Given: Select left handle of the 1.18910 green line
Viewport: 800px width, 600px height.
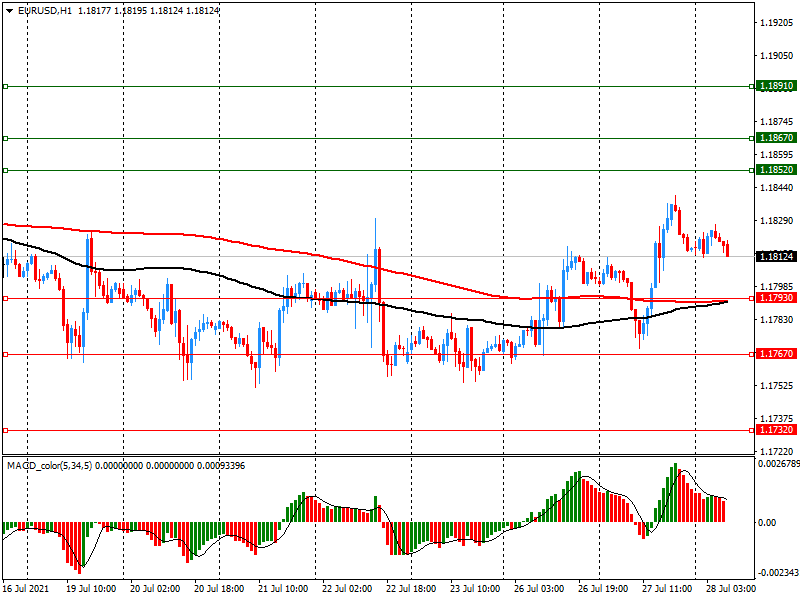Looking at the screenshot, I should point(6,87).
